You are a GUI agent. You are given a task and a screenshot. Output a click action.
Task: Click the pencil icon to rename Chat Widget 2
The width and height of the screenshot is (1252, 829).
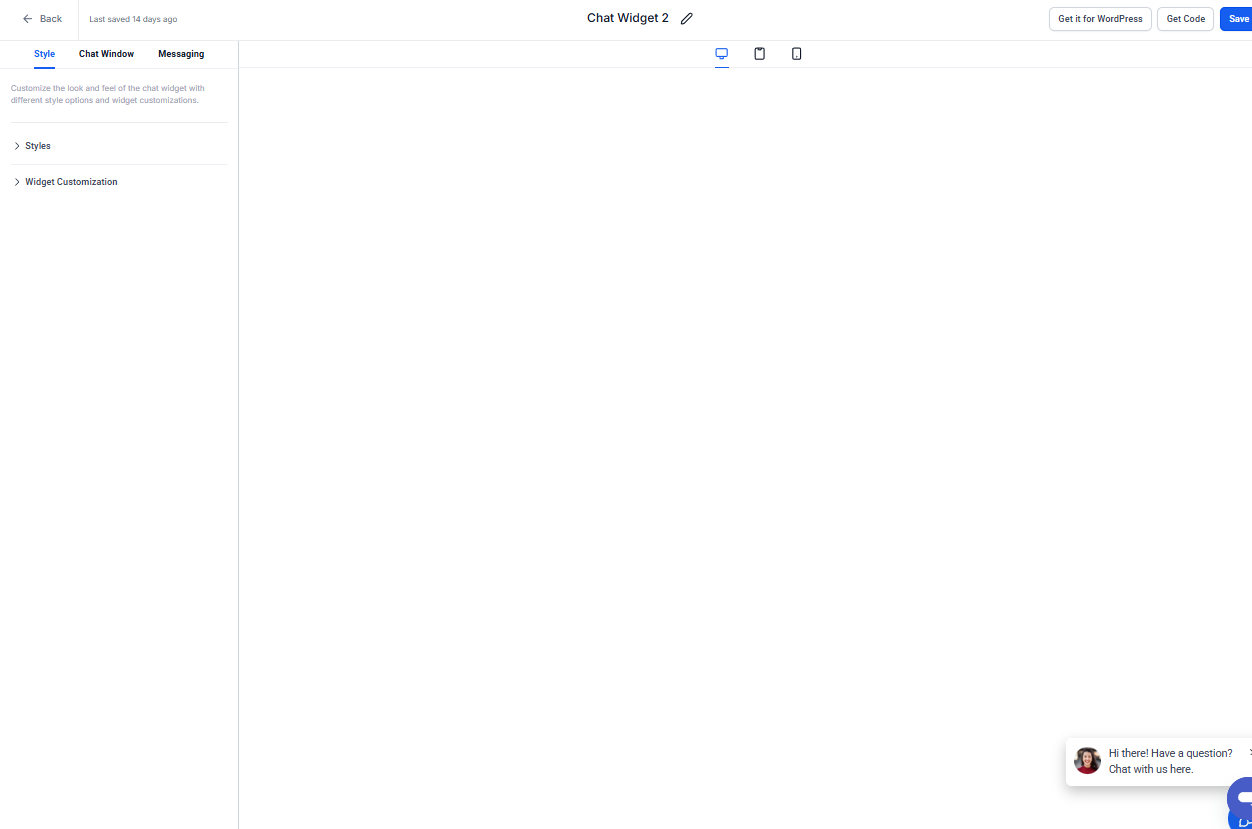tap(686, 19)
